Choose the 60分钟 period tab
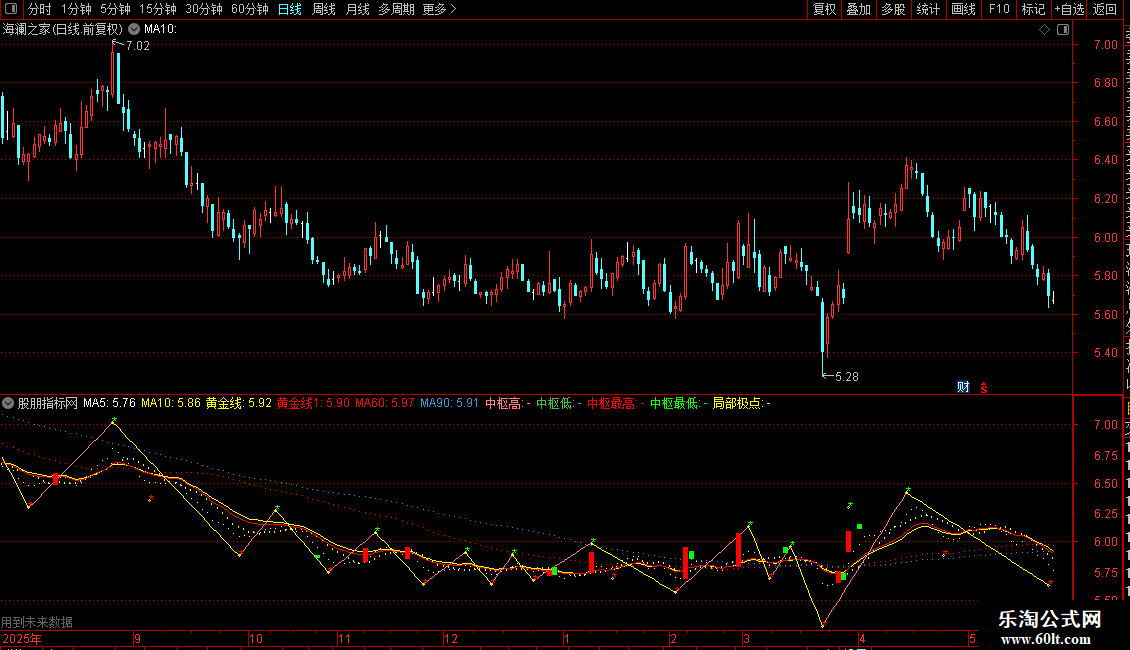 [x=250, y=9]
